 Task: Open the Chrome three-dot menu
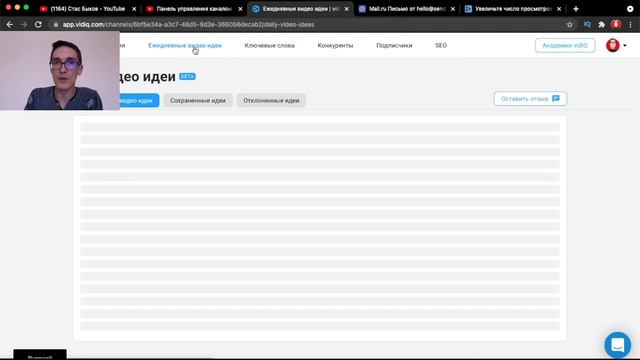click(x=630, y=24)
